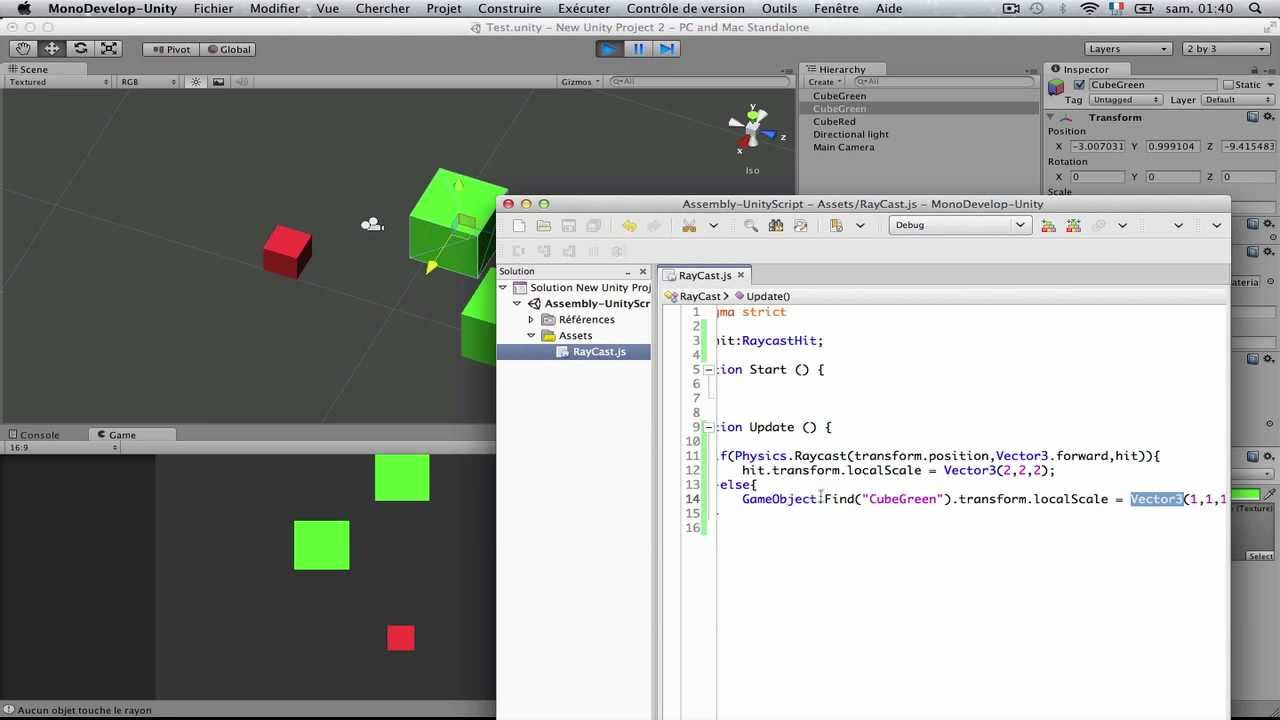Select the Unity Scale tool

point(109,49)
